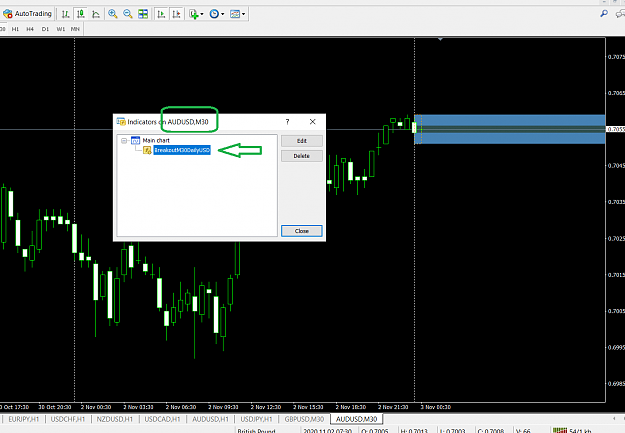This screenshot has height=433, width=625.
Task: Click the chart tabs scroll-left arrow
Action: coord(614,419)
